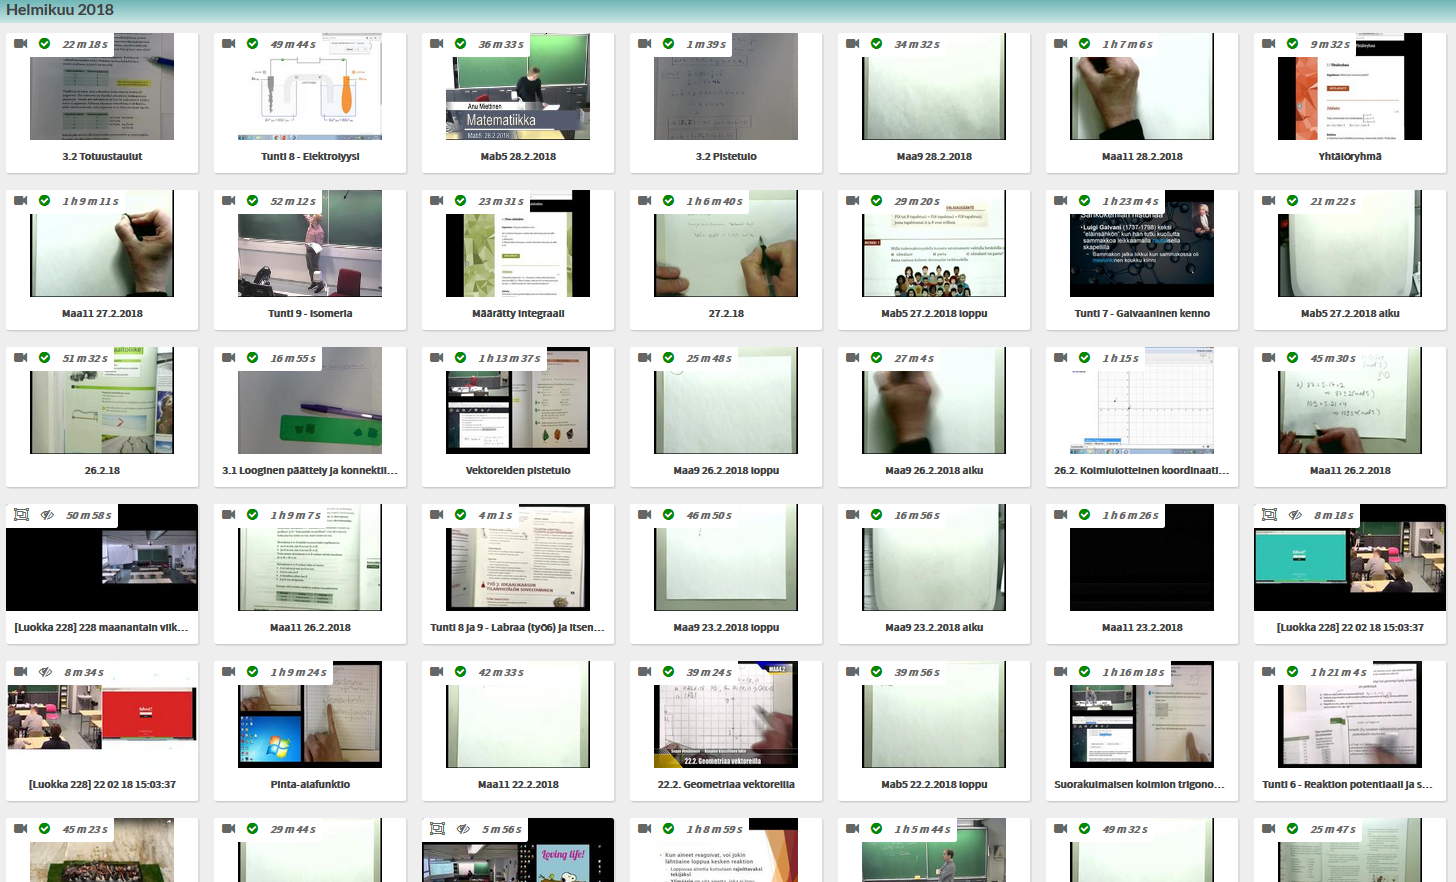Click the Helmikuu 2018 section header
The width and height of the screenshot is (1456, 882).
tap(60, 10)
